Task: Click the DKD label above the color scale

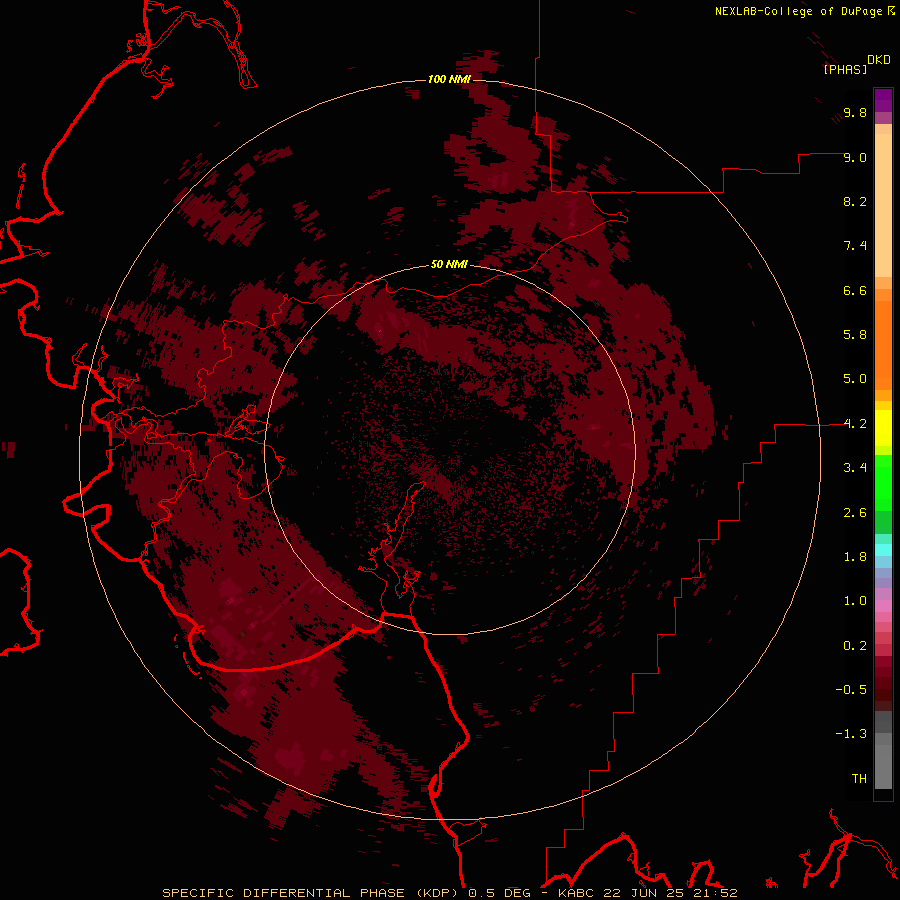Action: click(x=879, y=59)
